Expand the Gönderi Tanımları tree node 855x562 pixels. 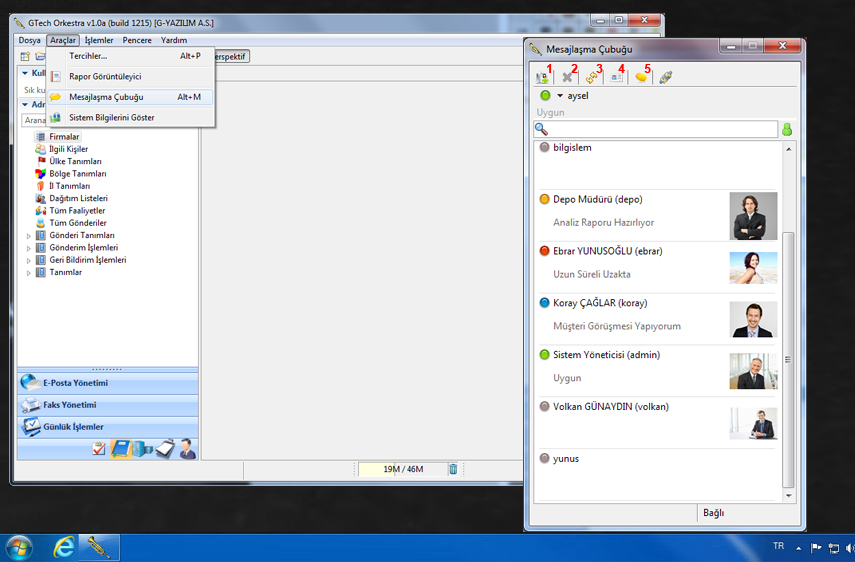tap(29, 235)
